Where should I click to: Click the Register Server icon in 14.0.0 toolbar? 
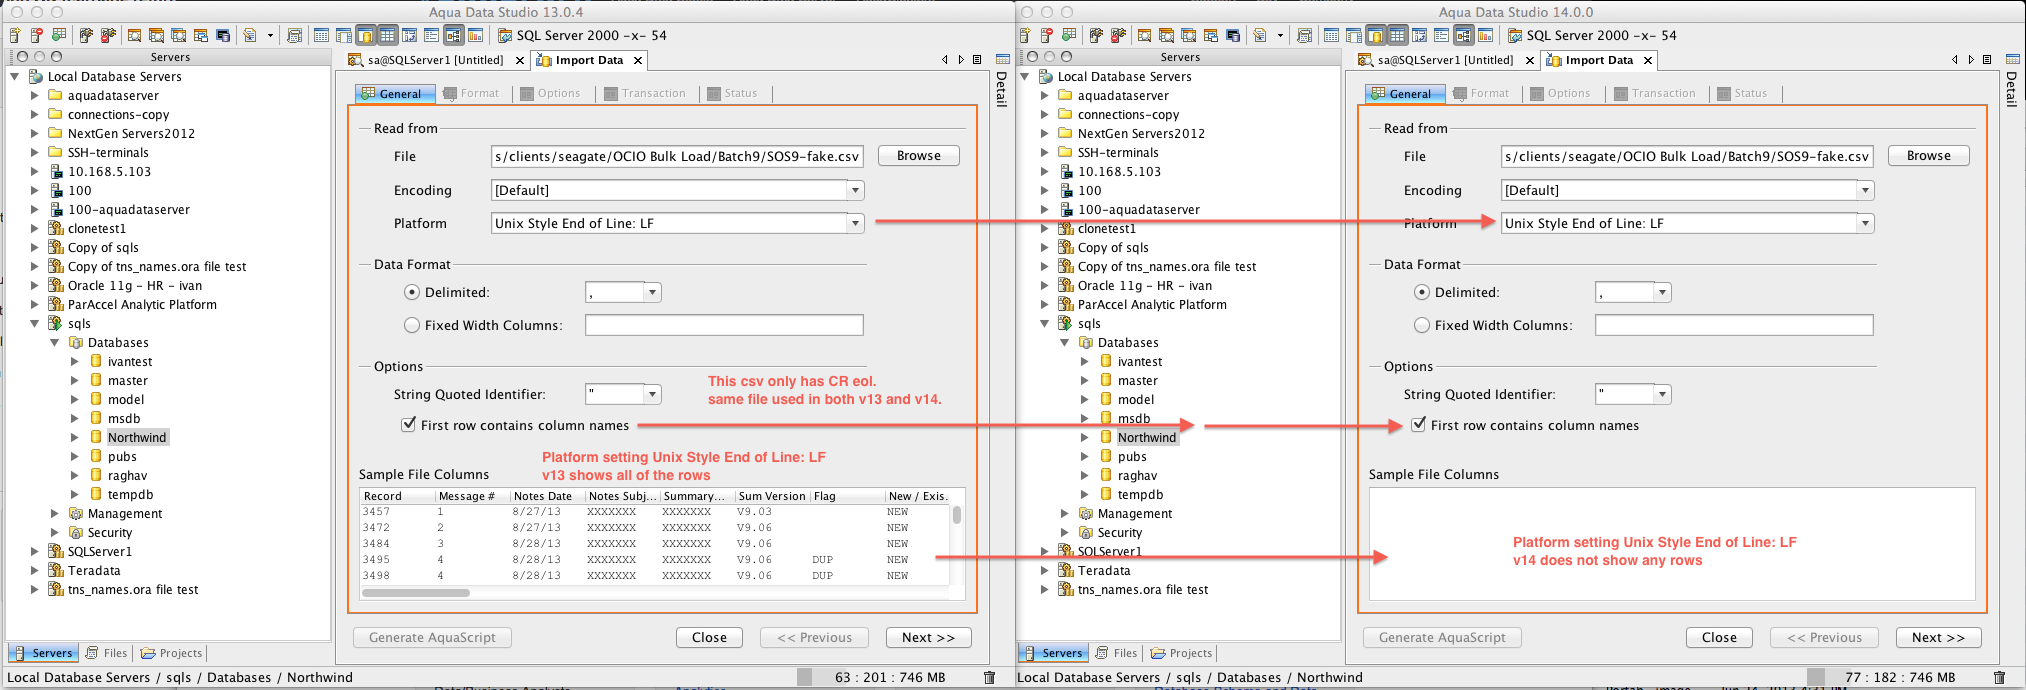[1025, 35]
